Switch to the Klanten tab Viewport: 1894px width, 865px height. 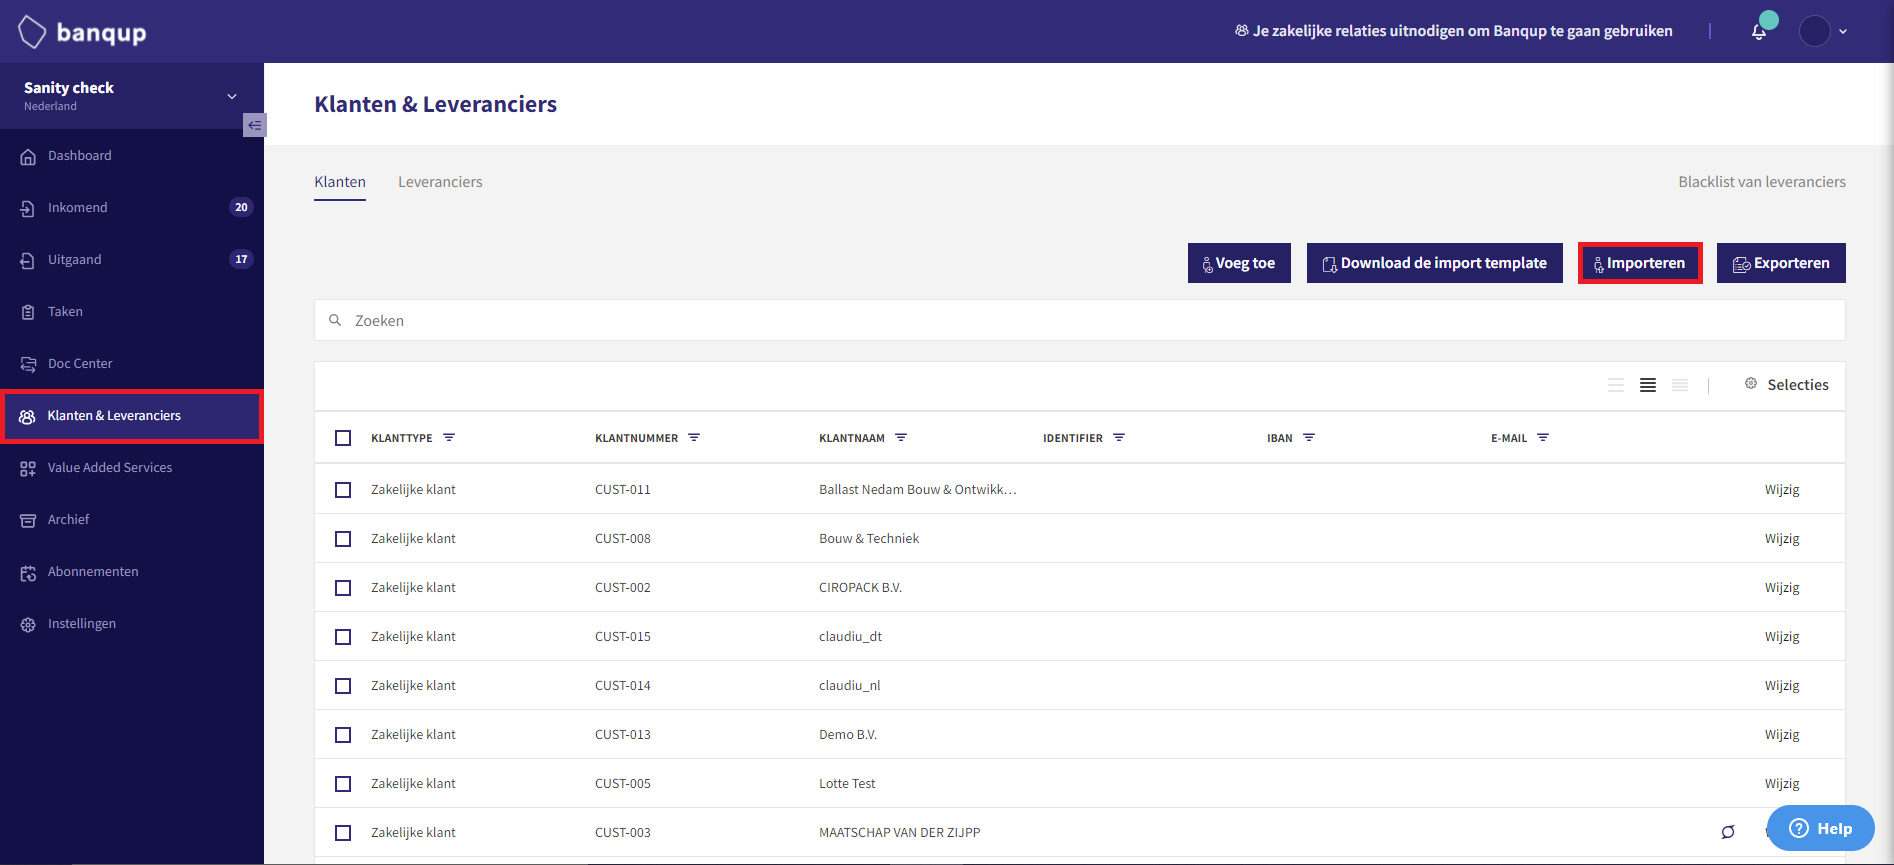[x=340, y=182]
